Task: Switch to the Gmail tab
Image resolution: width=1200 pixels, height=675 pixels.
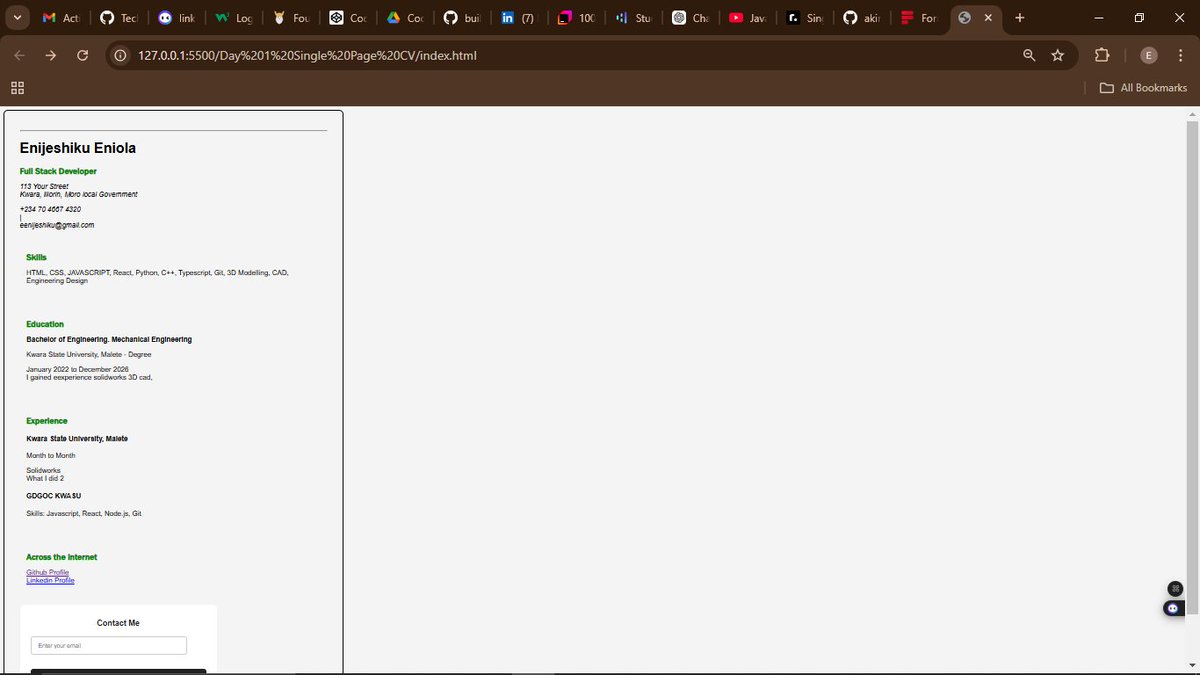Action: [61, 18]
